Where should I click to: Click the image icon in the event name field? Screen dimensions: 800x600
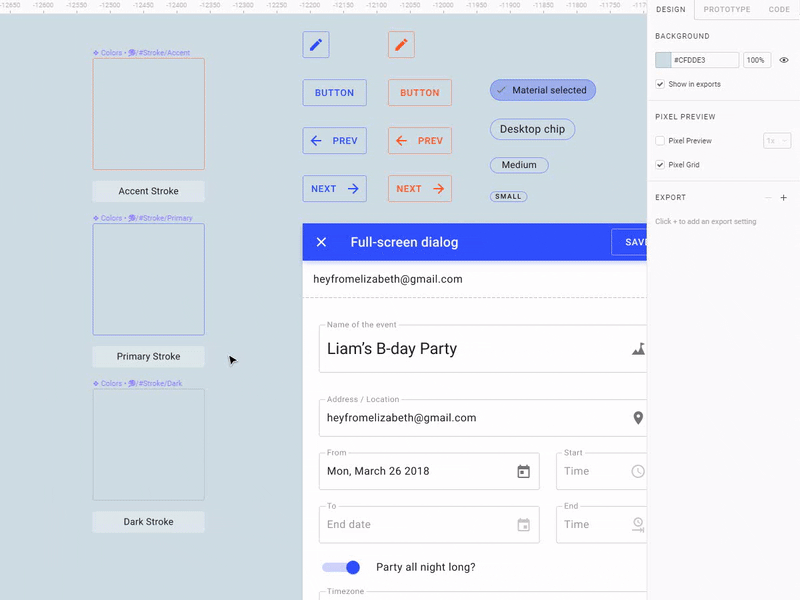pos(638,349)
